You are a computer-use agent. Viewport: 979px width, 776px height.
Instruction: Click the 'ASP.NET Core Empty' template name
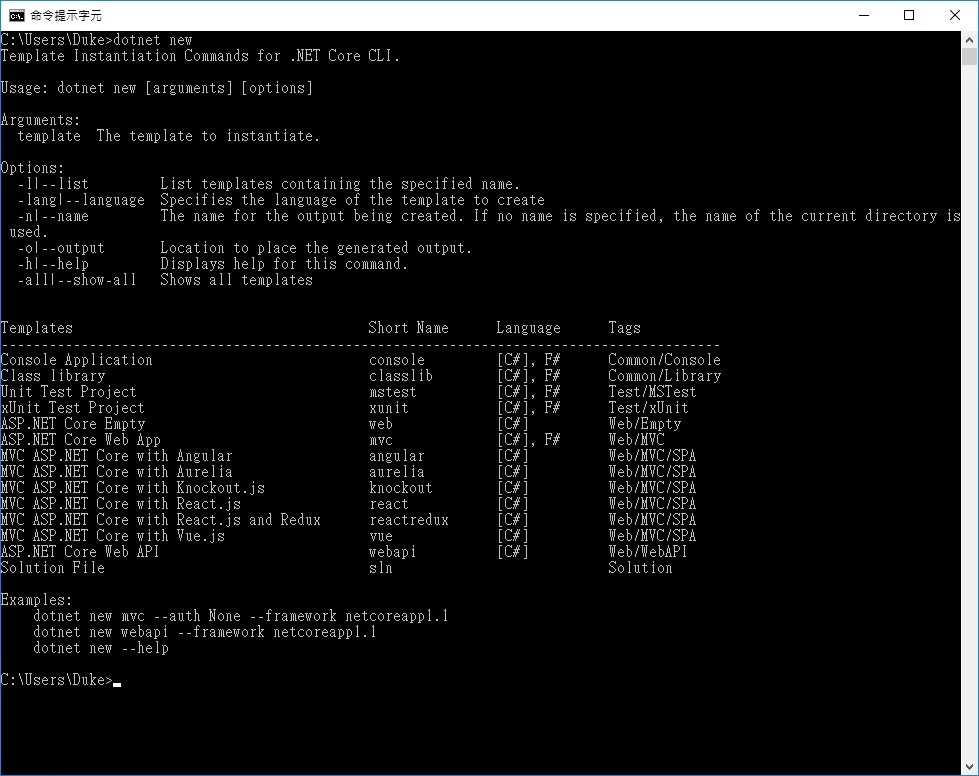click(x=72, y=424)
